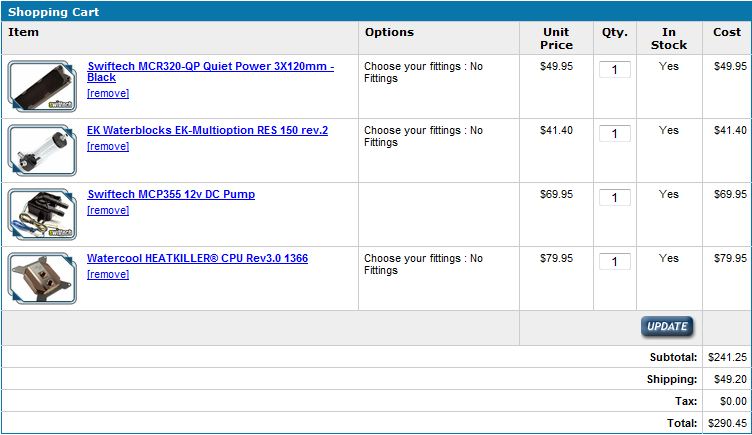Open the Watercool HEATKILLER CPU Rev3.0 1366 link
Image resolution: width=752 pixels, height=435 pixels.
point(197,258)
